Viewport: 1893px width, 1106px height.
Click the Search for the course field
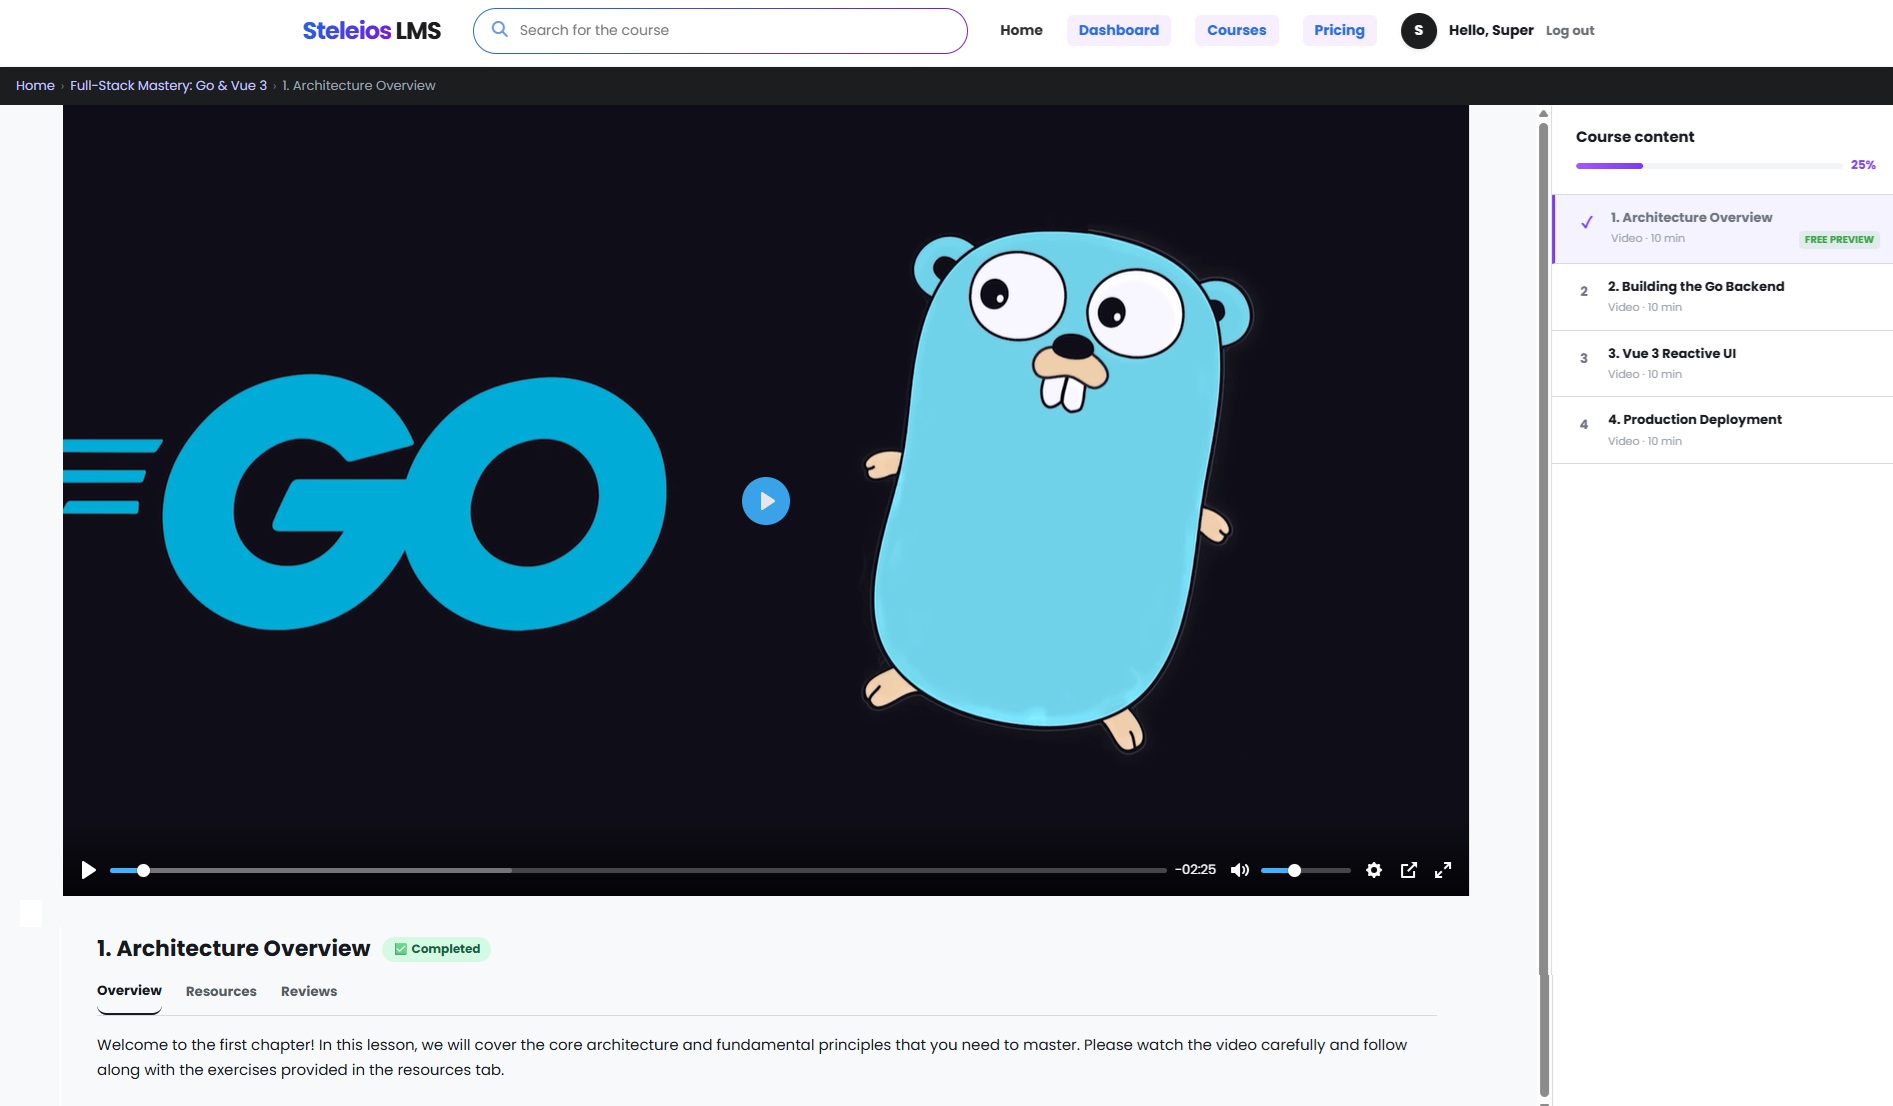720,31
